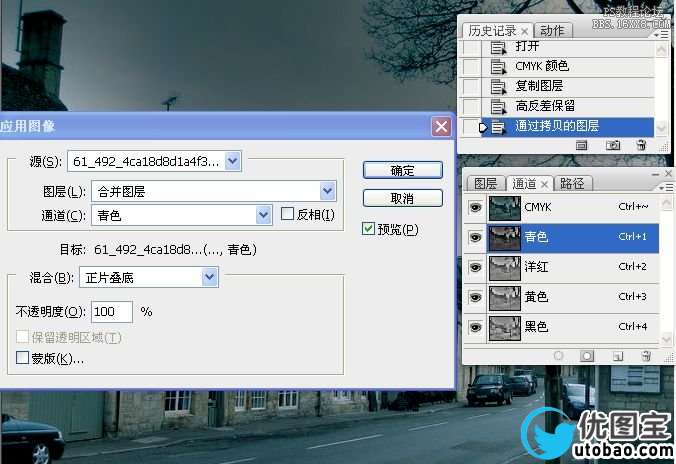Cancel with the 取消 button

pos(403,198)
